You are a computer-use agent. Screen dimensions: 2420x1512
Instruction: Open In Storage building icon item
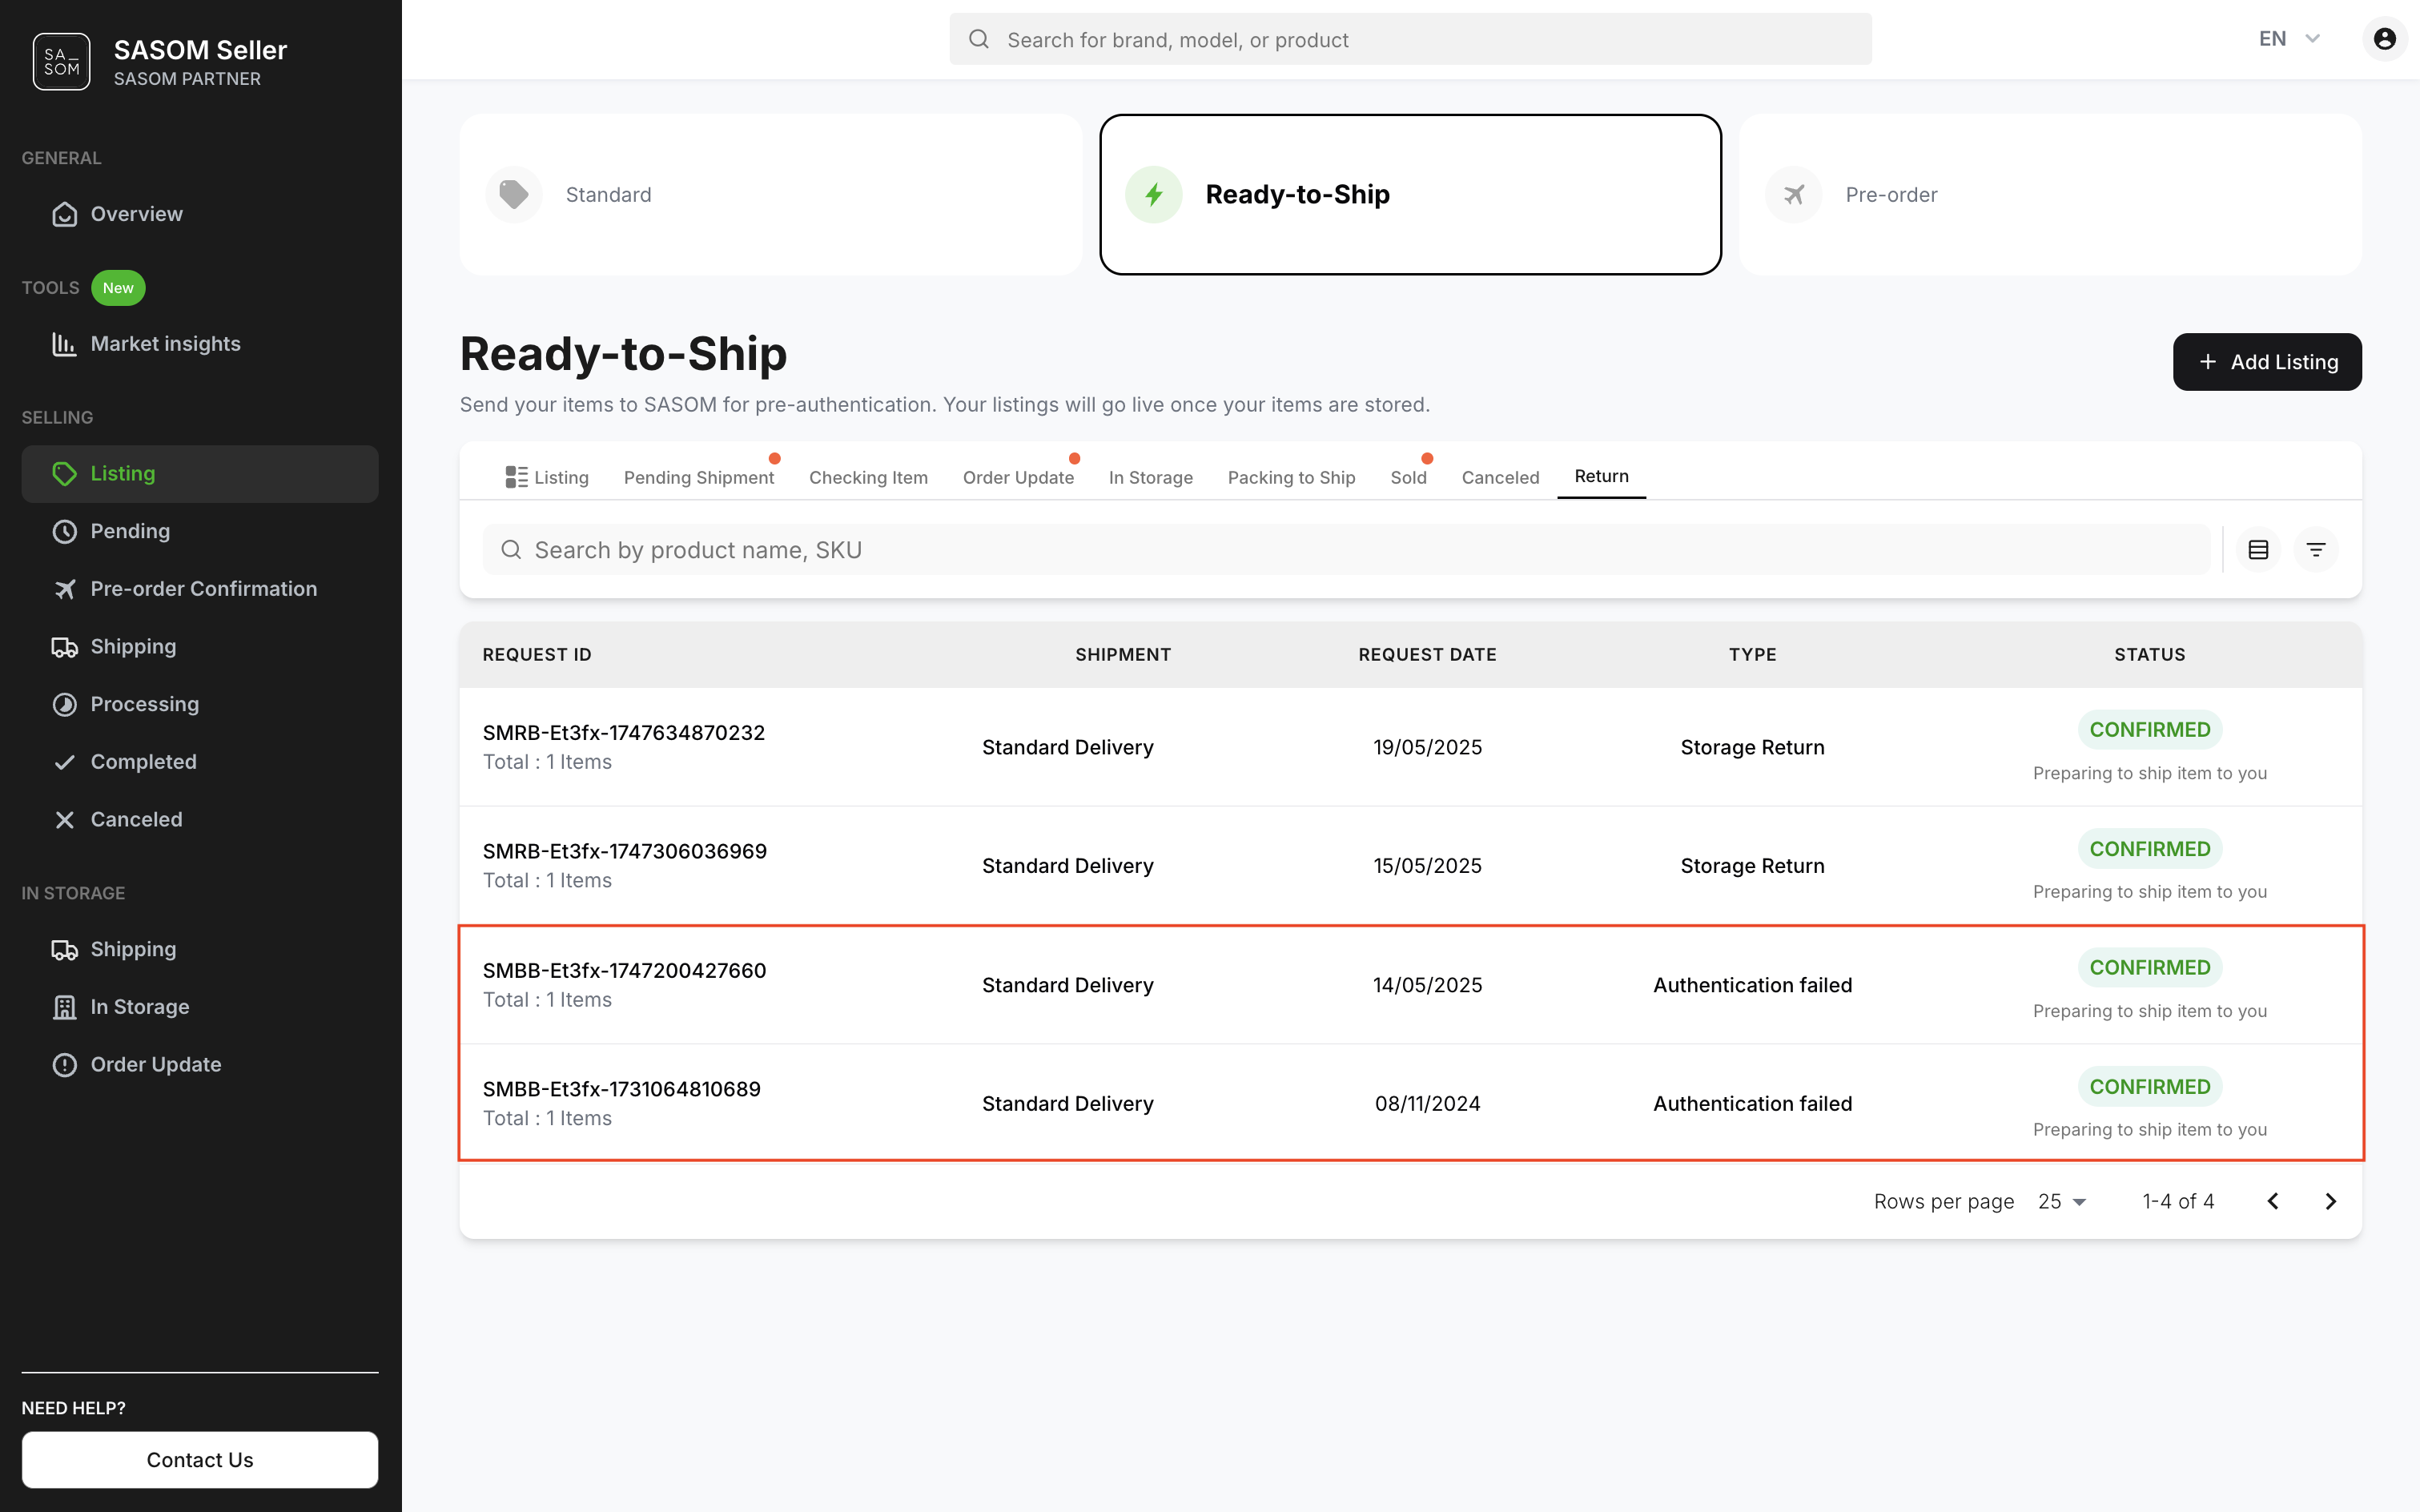point(139,1007)
